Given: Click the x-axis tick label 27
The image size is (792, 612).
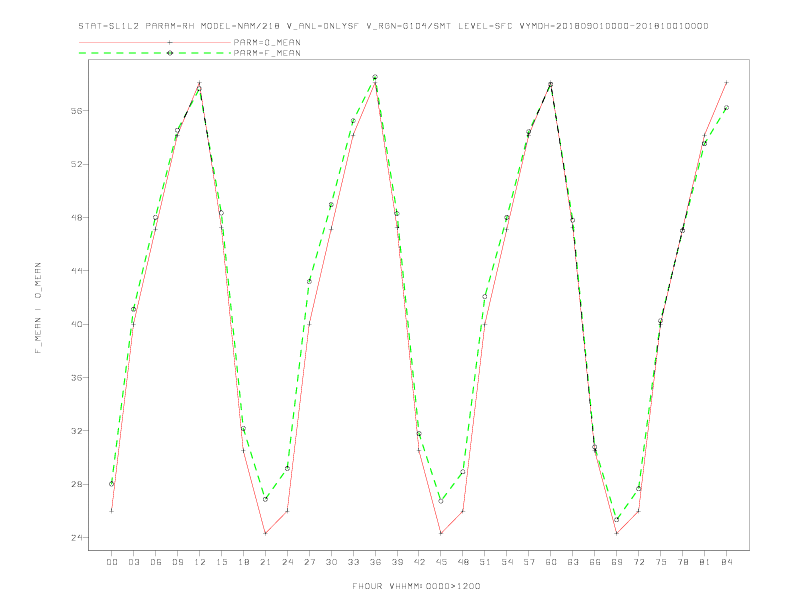Looking at the screenshot, I should (x=309, y=562).
